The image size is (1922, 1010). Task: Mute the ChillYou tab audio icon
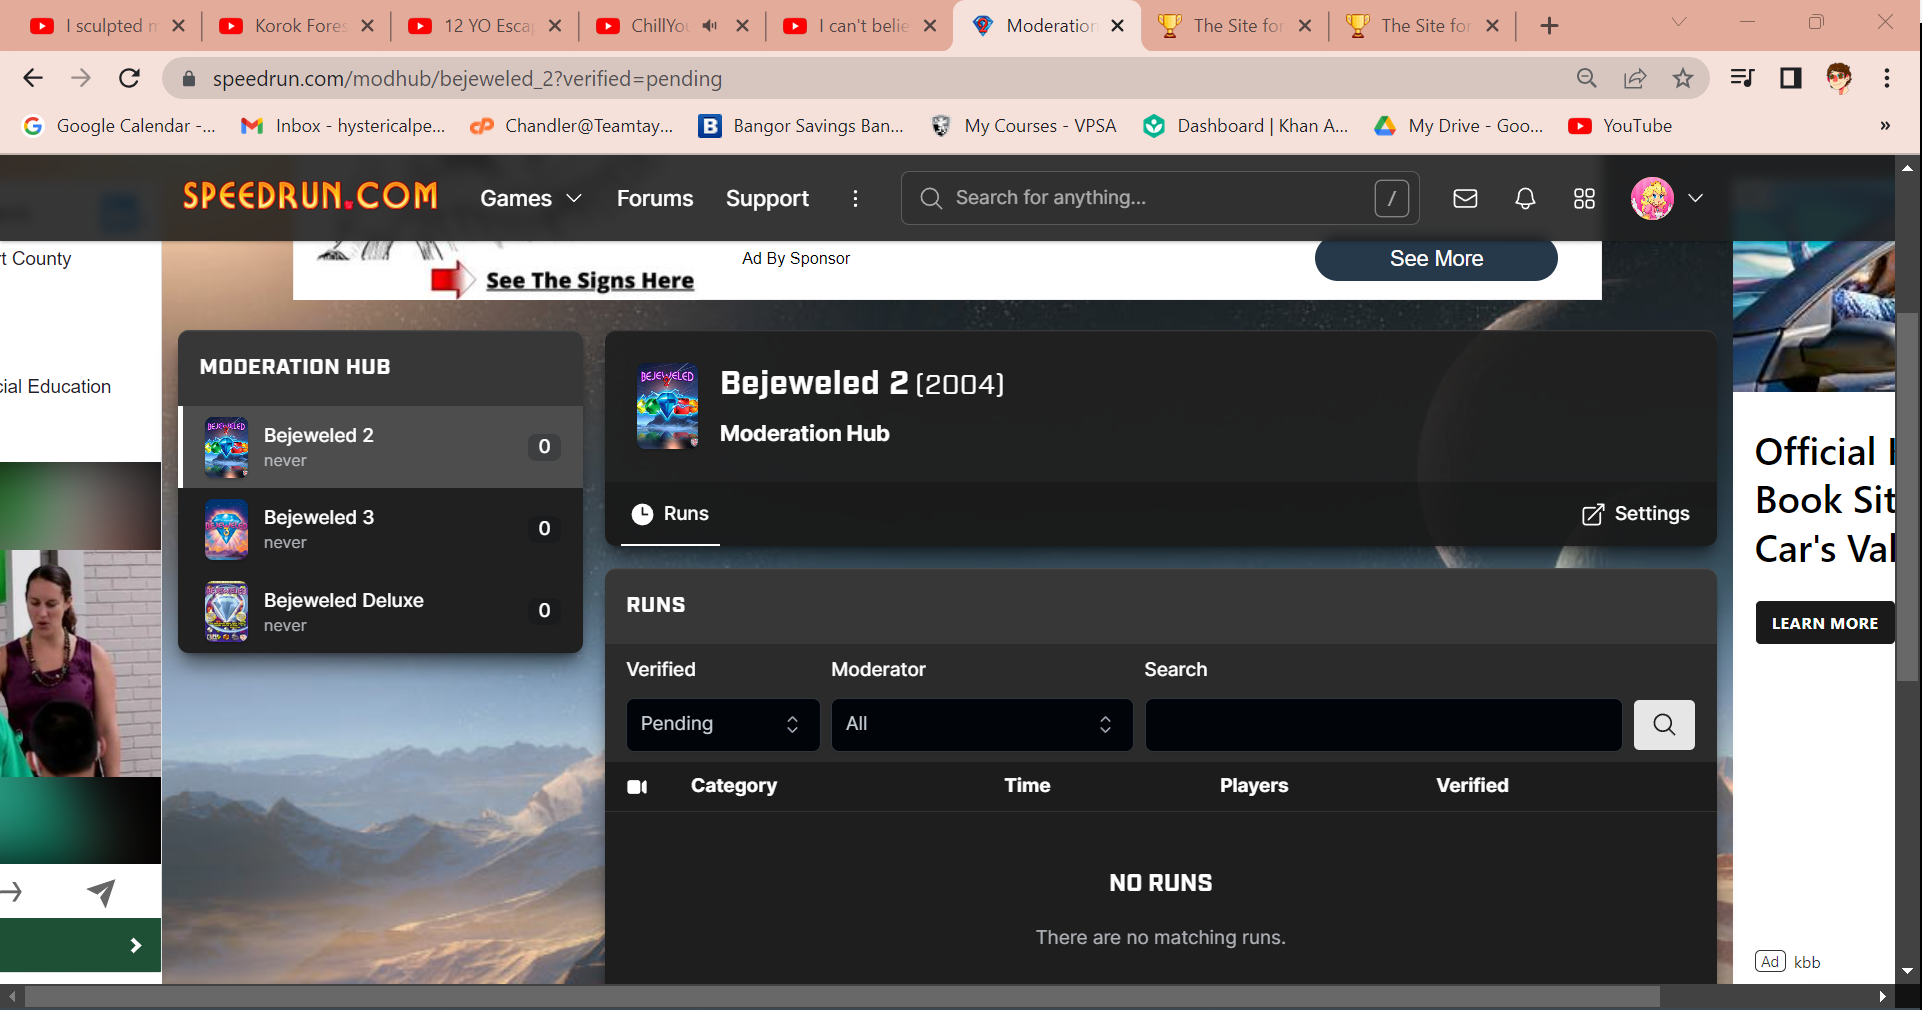(710, 26)
